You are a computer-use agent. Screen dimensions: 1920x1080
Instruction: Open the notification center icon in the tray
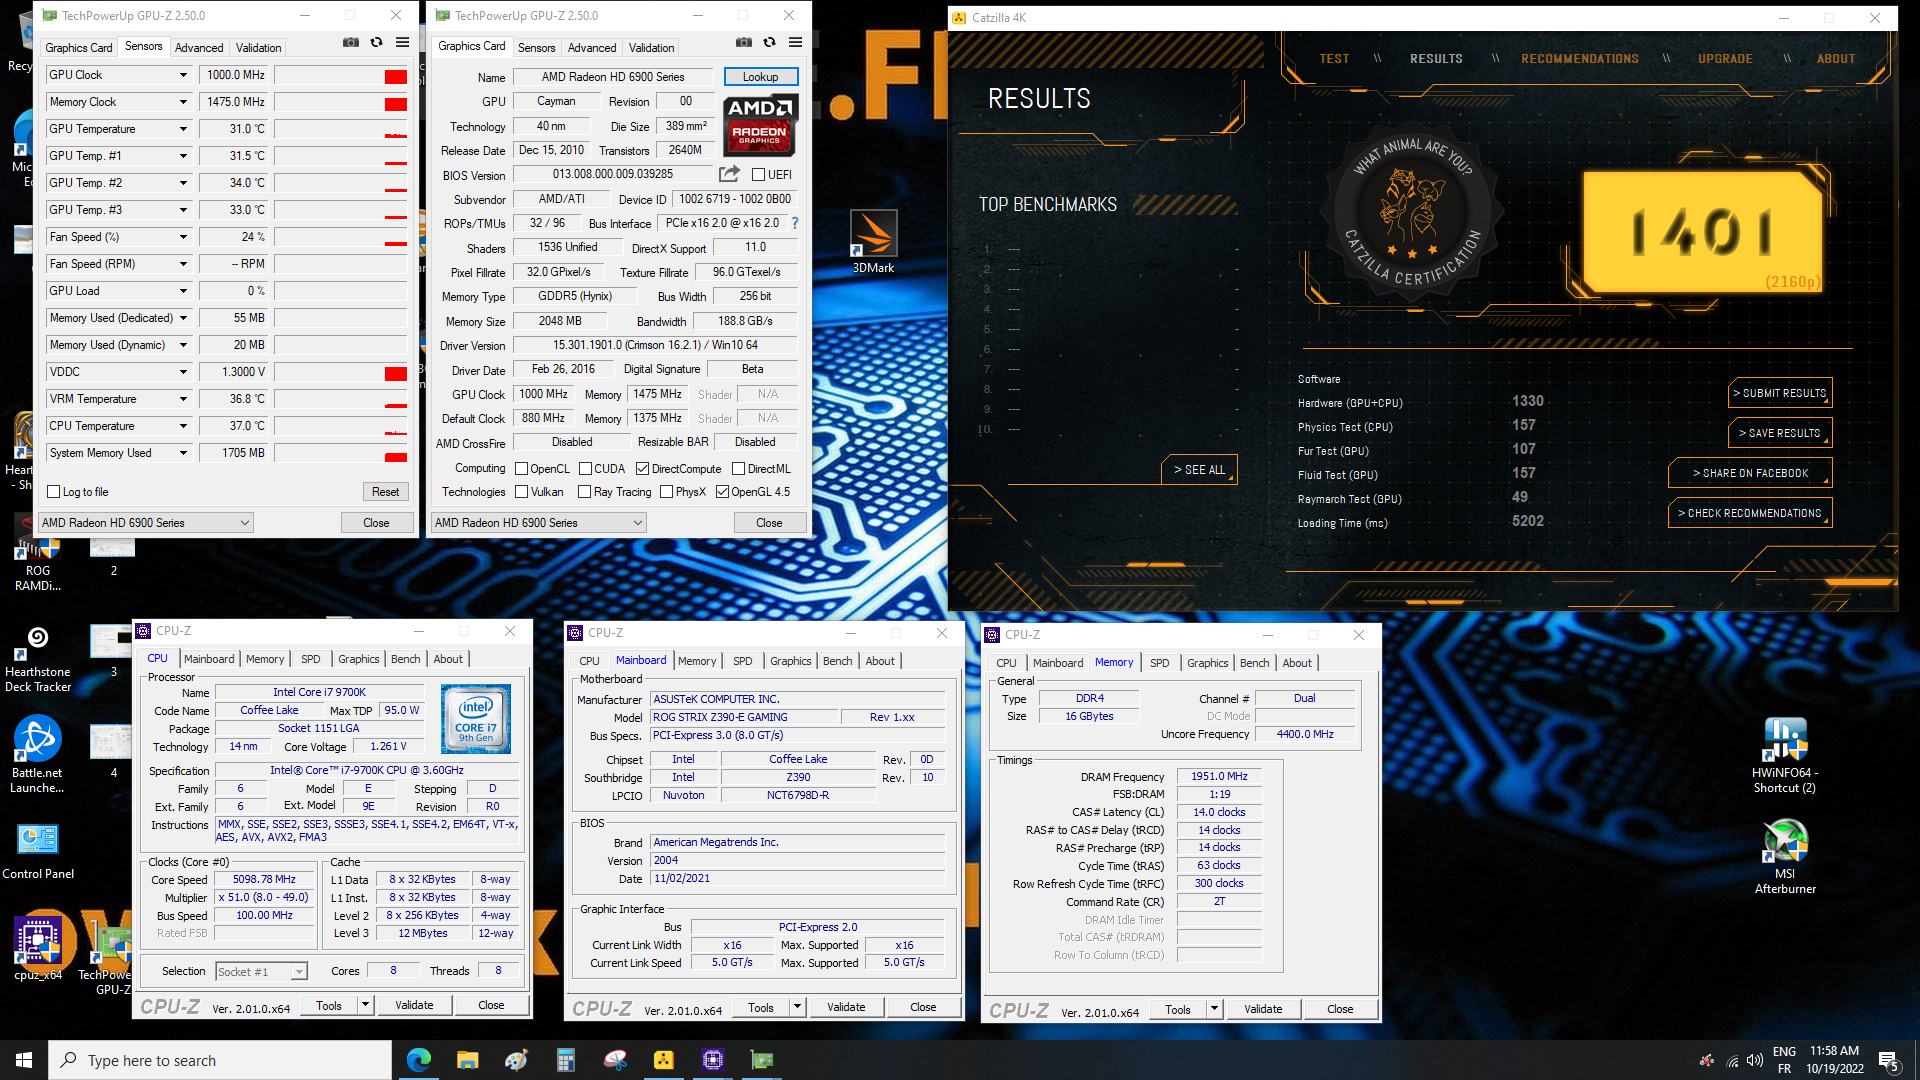click(1889, 1060)
